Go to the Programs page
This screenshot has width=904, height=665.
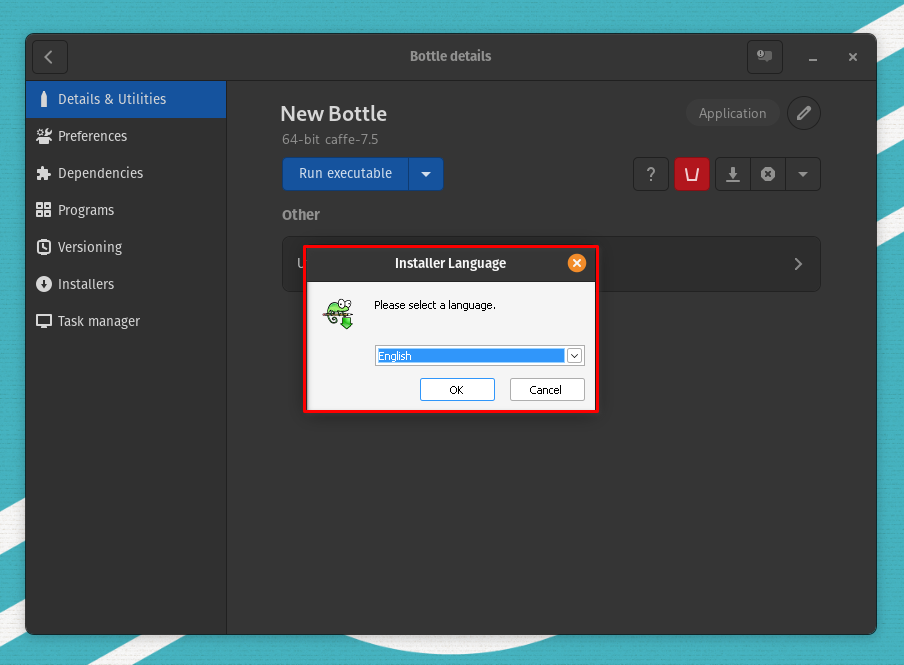(86, 210)
